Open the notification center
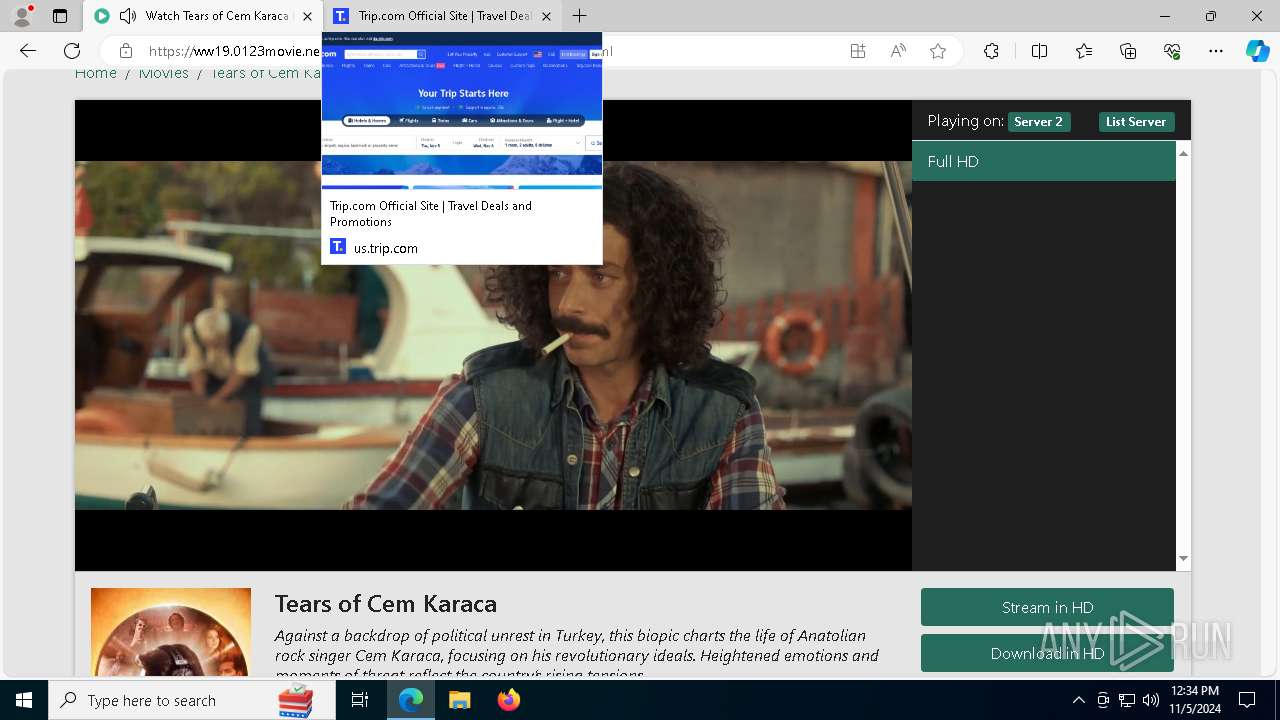This screenshot has height=720, width=1280. pyautogui.click(x=1247, y=700)
